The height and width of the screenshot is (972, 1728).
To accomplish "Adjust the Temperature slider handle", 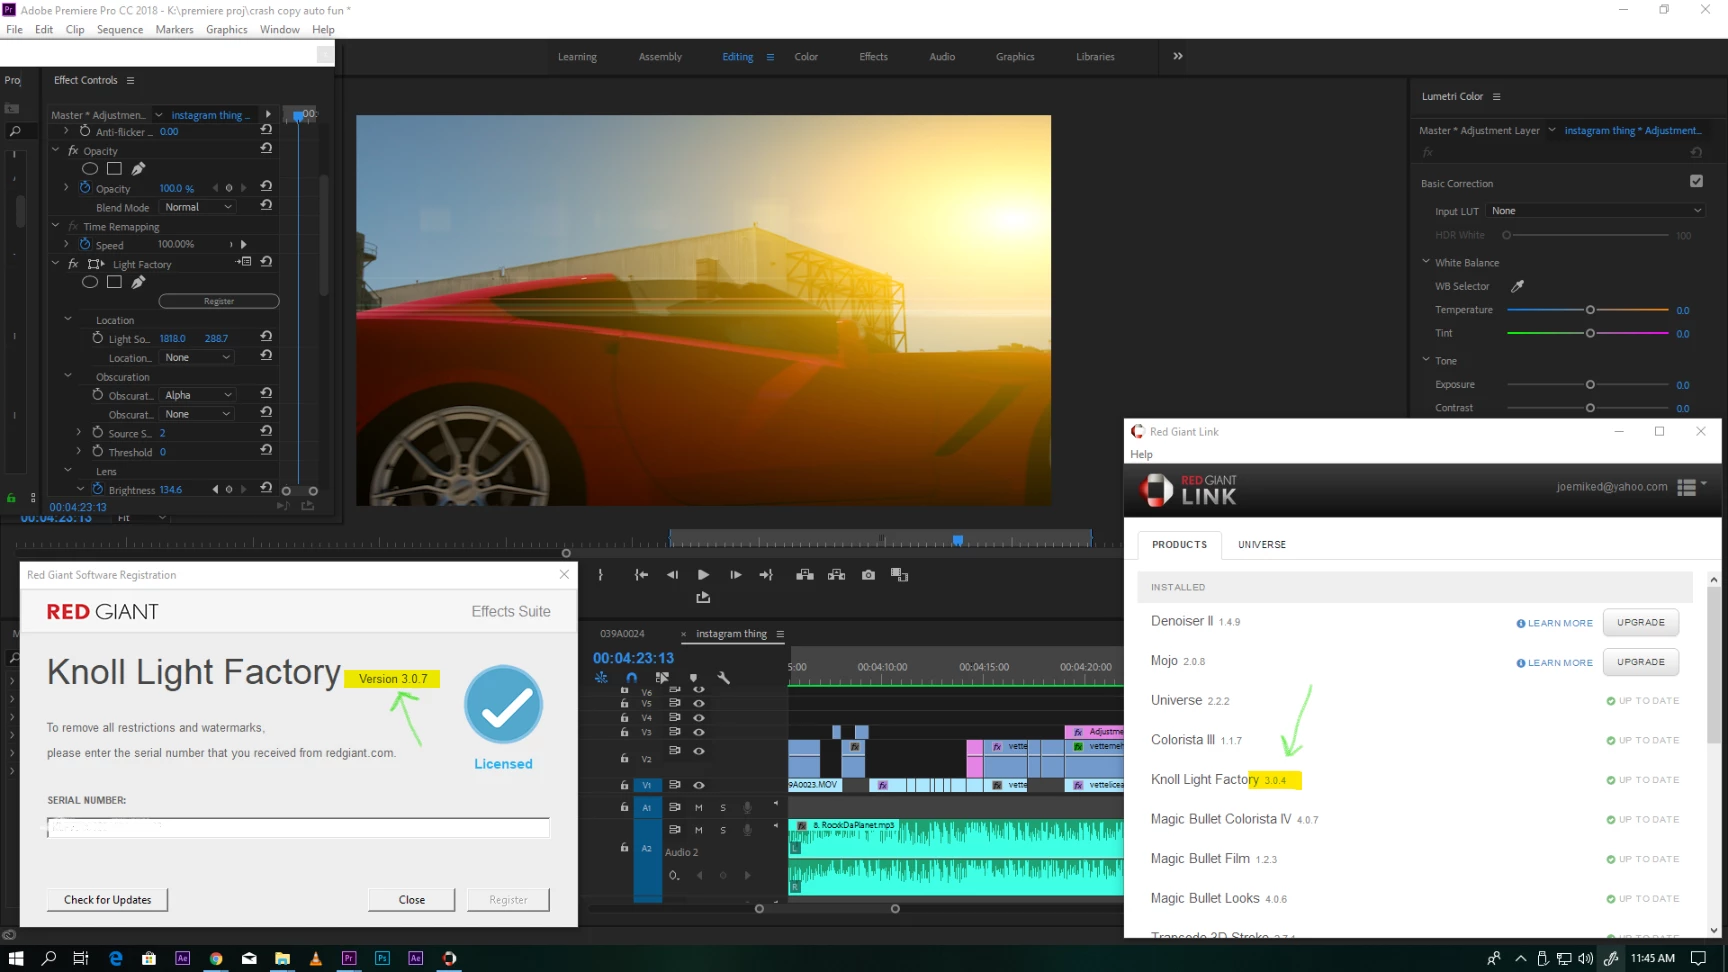I will tap(1590, 310).
